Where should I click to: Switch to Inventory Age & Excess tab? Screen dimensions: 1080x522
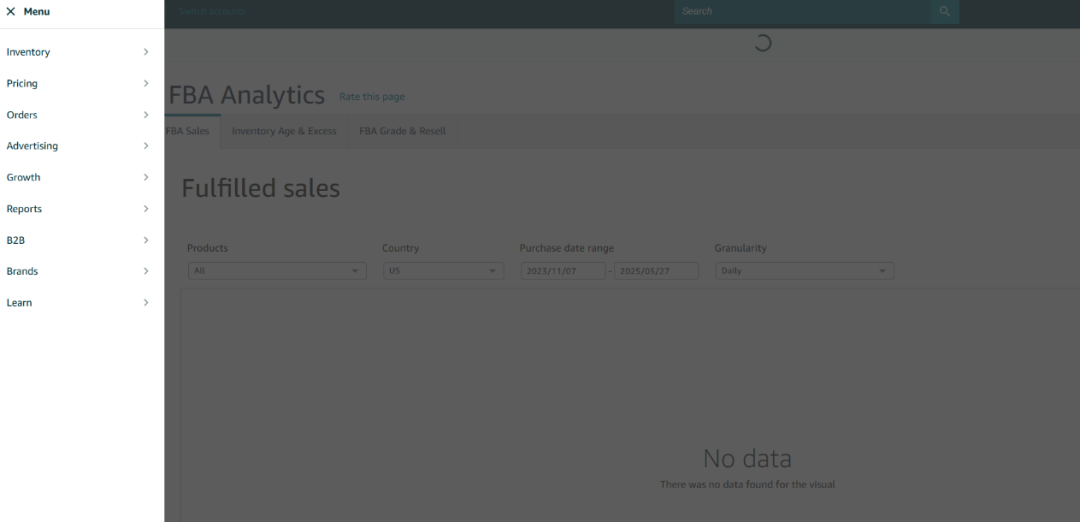(284, 131)
